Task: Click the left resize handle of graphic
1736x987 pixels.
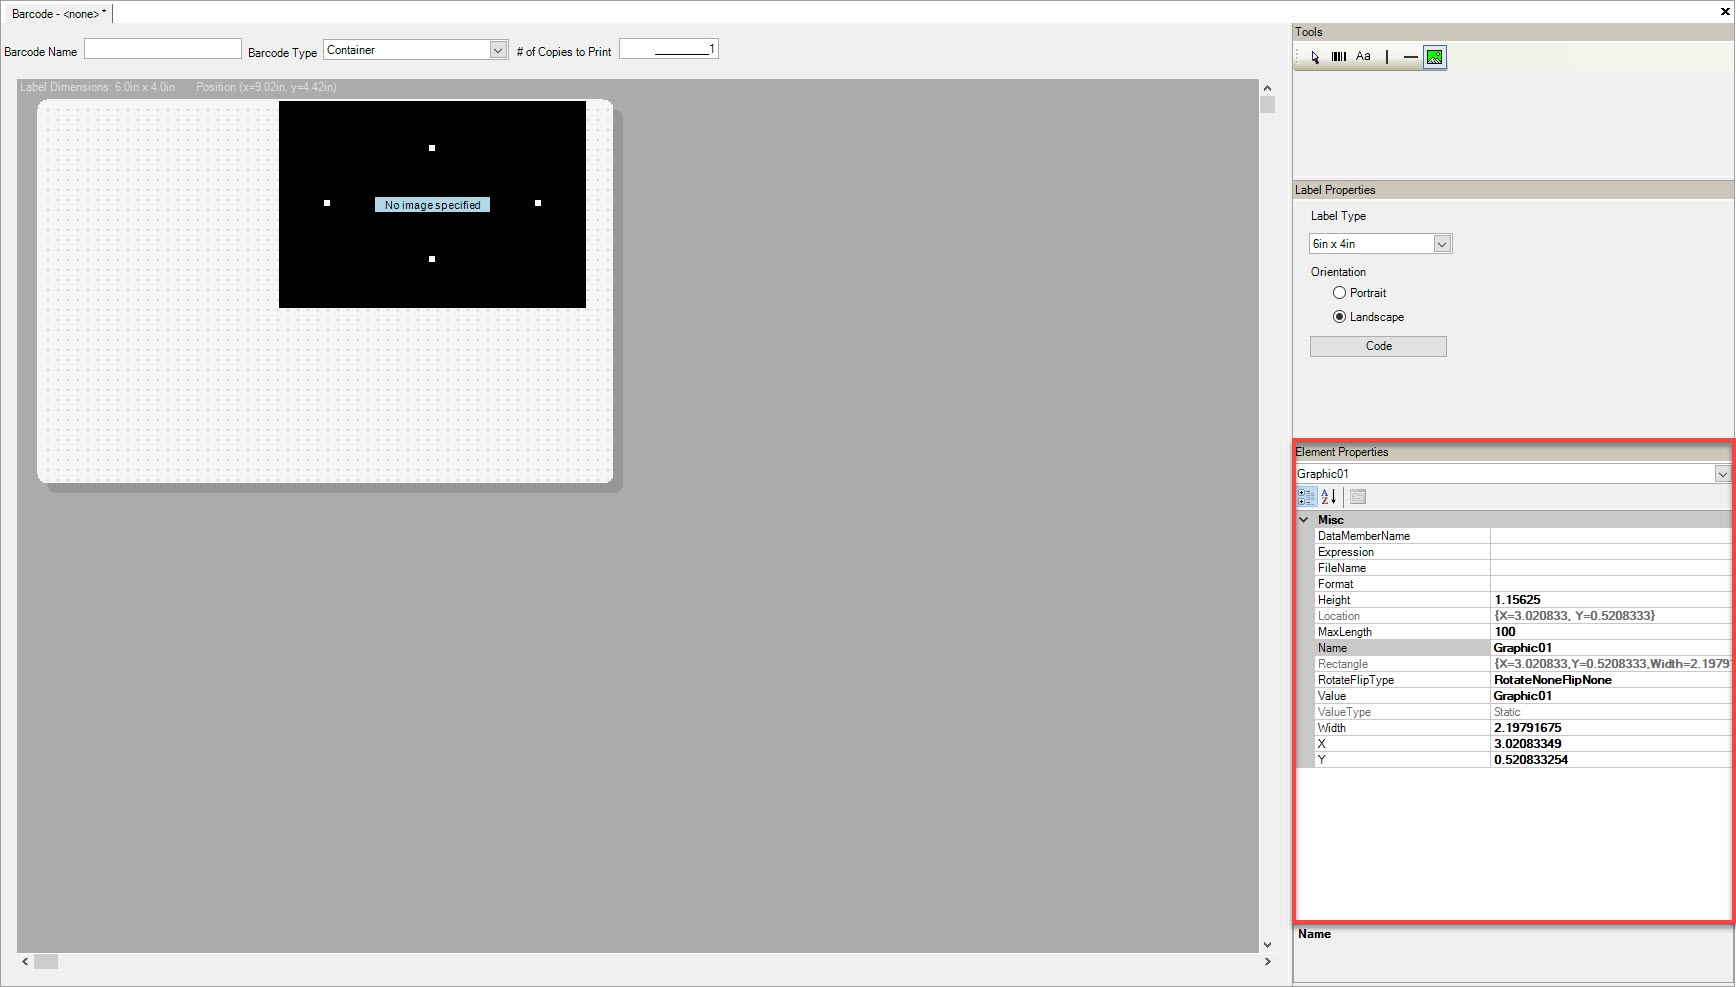Action: [x=327, y=203]
